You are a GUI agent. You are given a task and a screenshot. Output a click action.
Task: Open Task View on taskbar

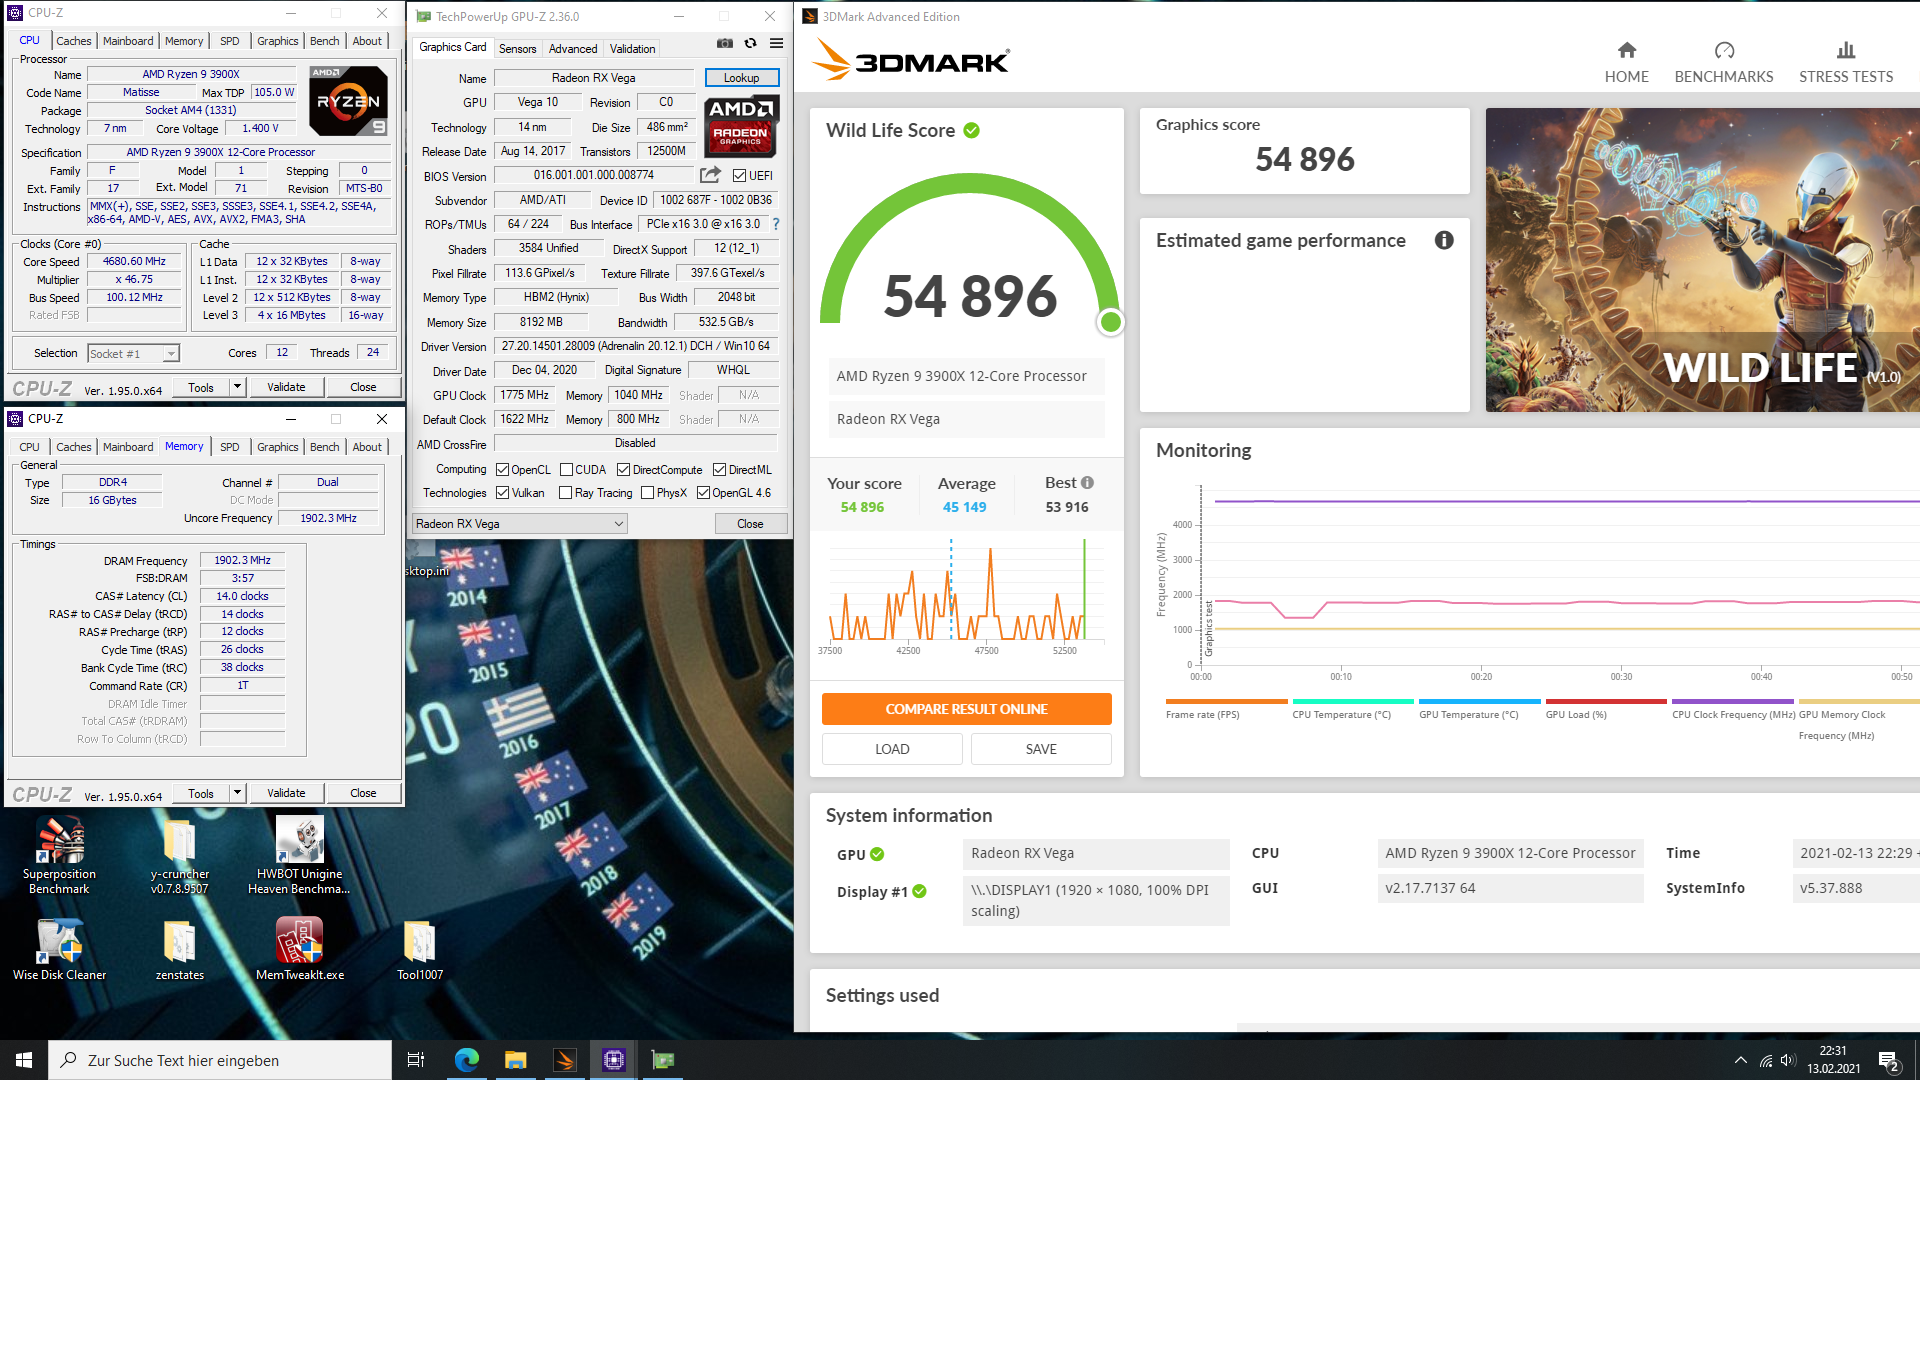point(416,1060)
